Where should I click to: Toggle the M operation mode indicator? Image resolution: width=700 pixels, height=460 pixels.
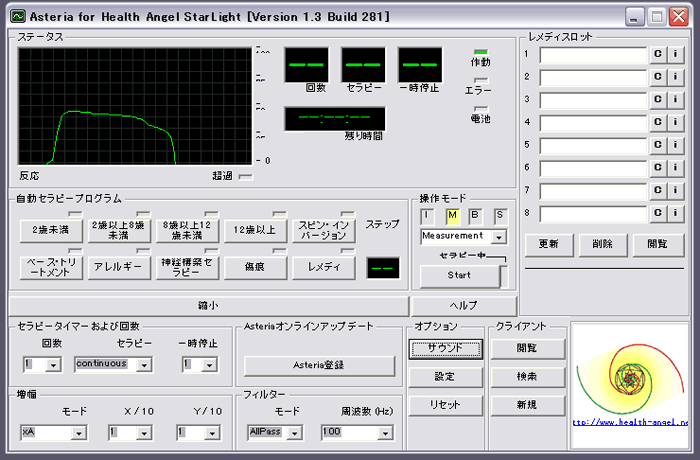click(452, 215)
